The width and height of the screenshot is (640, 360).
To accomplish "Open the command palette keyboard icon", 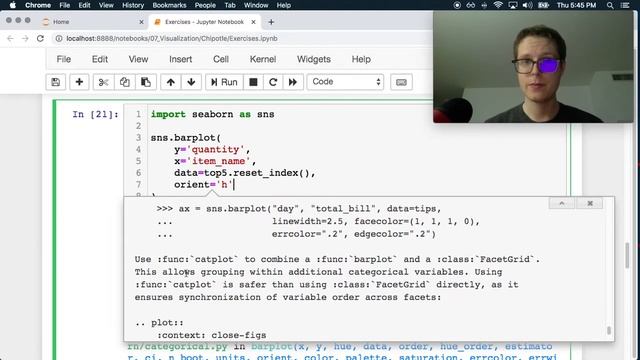I will [401, 82].
